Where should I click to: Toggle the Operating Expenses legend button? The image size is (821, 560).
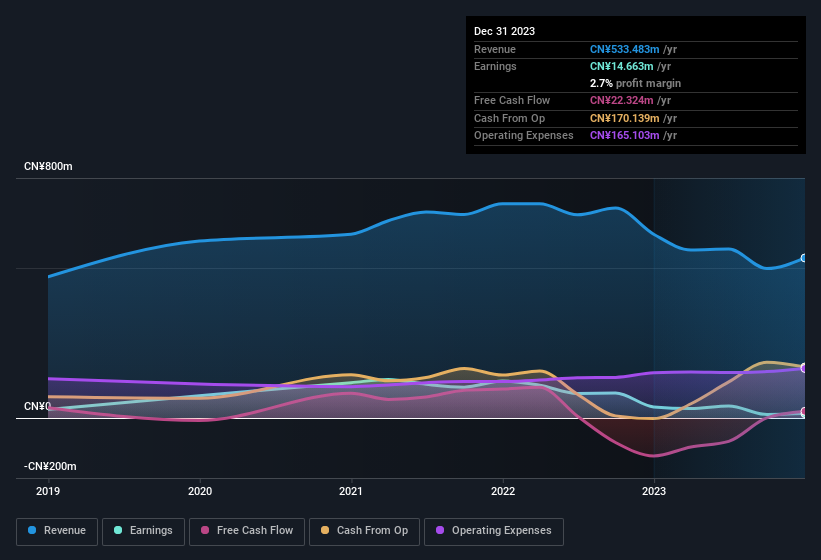494,531
